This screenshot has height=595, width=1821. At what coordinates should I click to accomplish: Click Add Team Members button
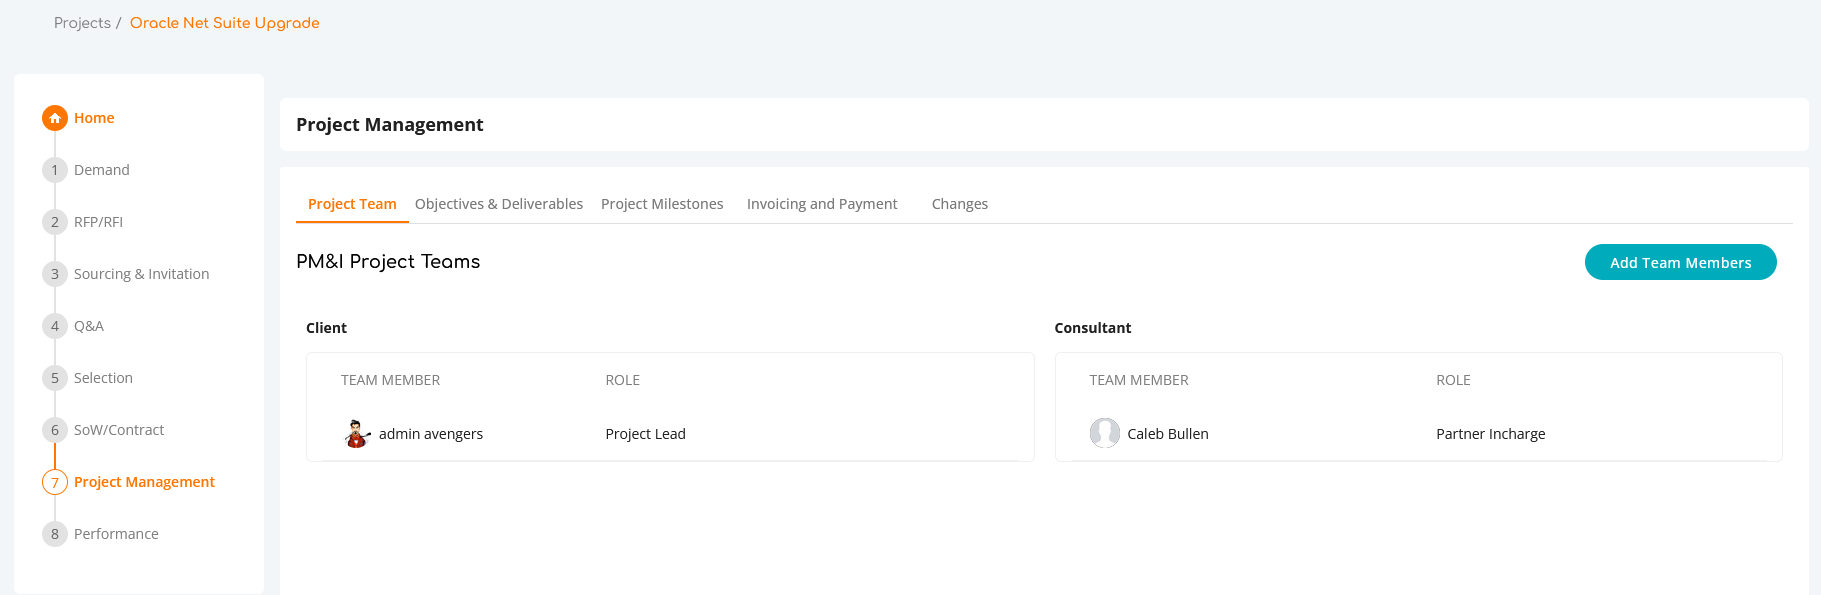click(1681, 262)
